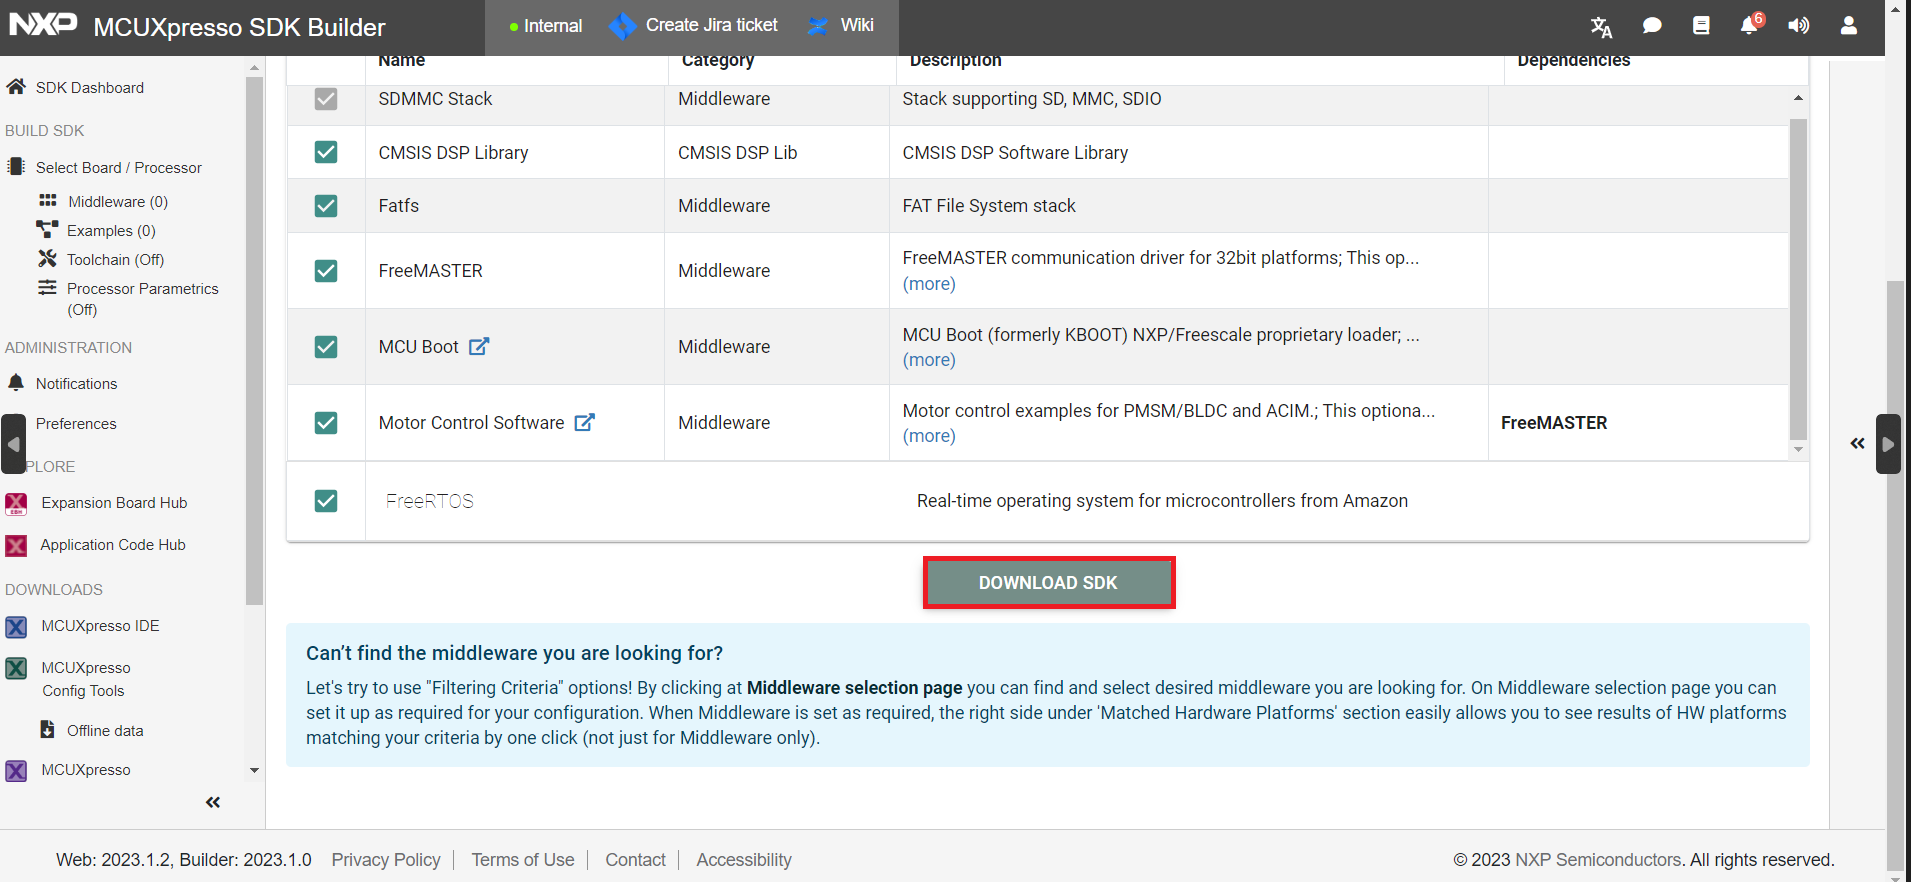Uncheck the Fatfs checkbox
Screen dimensions: 1911x882
pyautogui.click(x=326, y=206)
